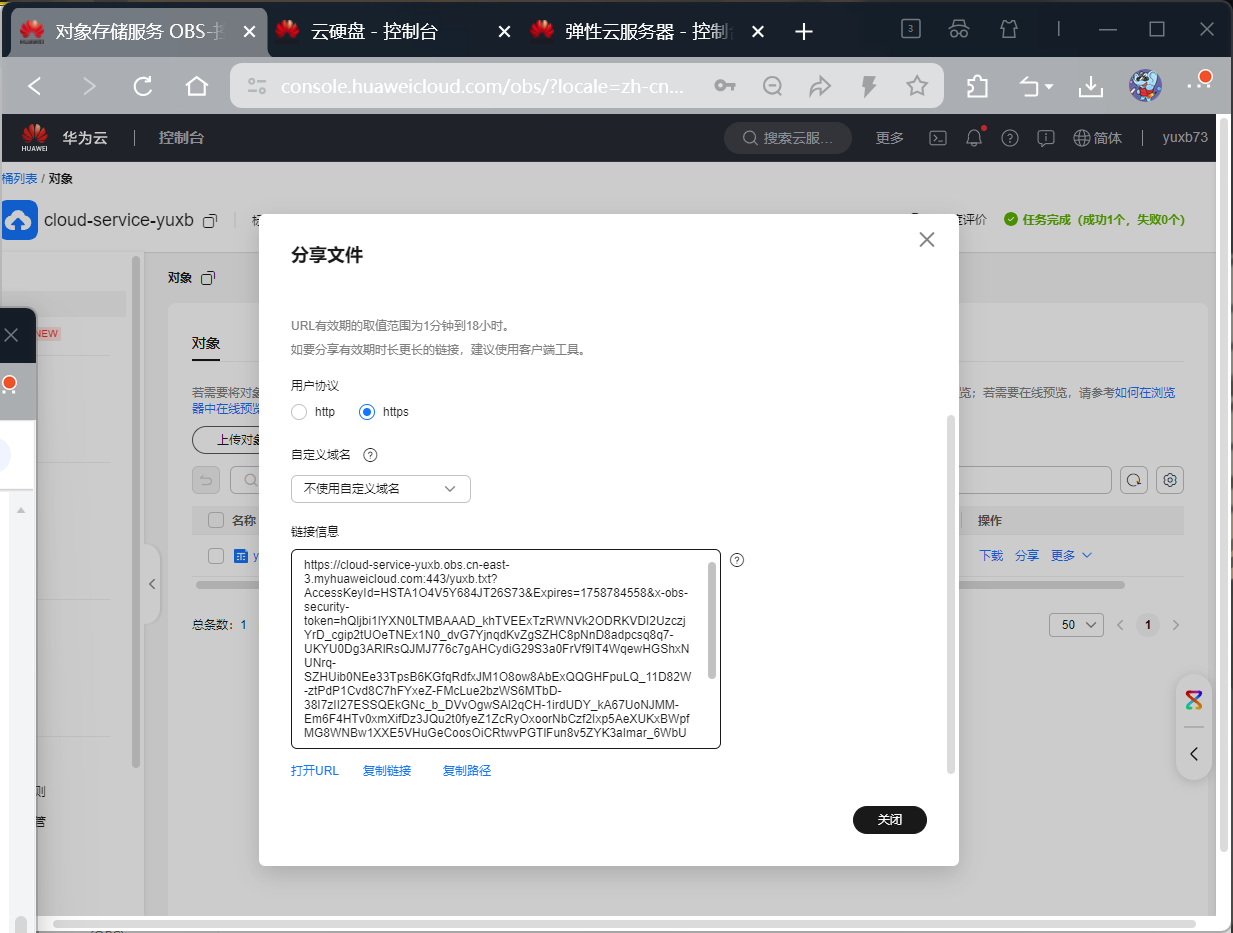The image size is (1233, 933).
Task: Click the Huawei Cloud 华为云 logo
Action: (64, 137)
